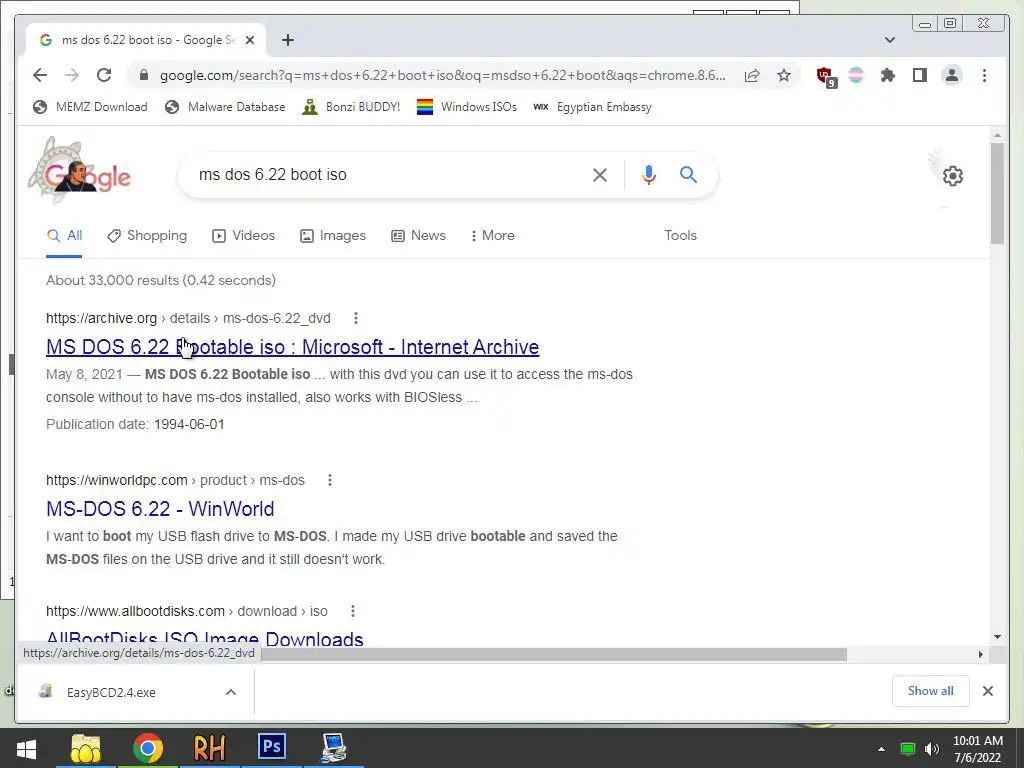Click the share page icon in address bar
This screenshot has width=1024, height=768.
752,75
